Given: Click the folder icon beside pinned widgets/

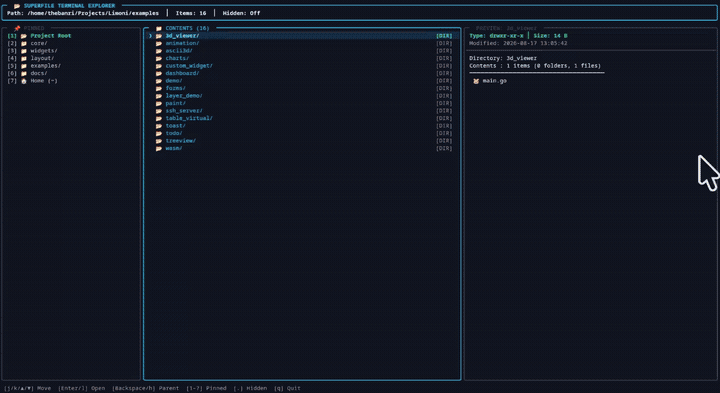Looking at the screenshot, I should [x=24, y=51].
